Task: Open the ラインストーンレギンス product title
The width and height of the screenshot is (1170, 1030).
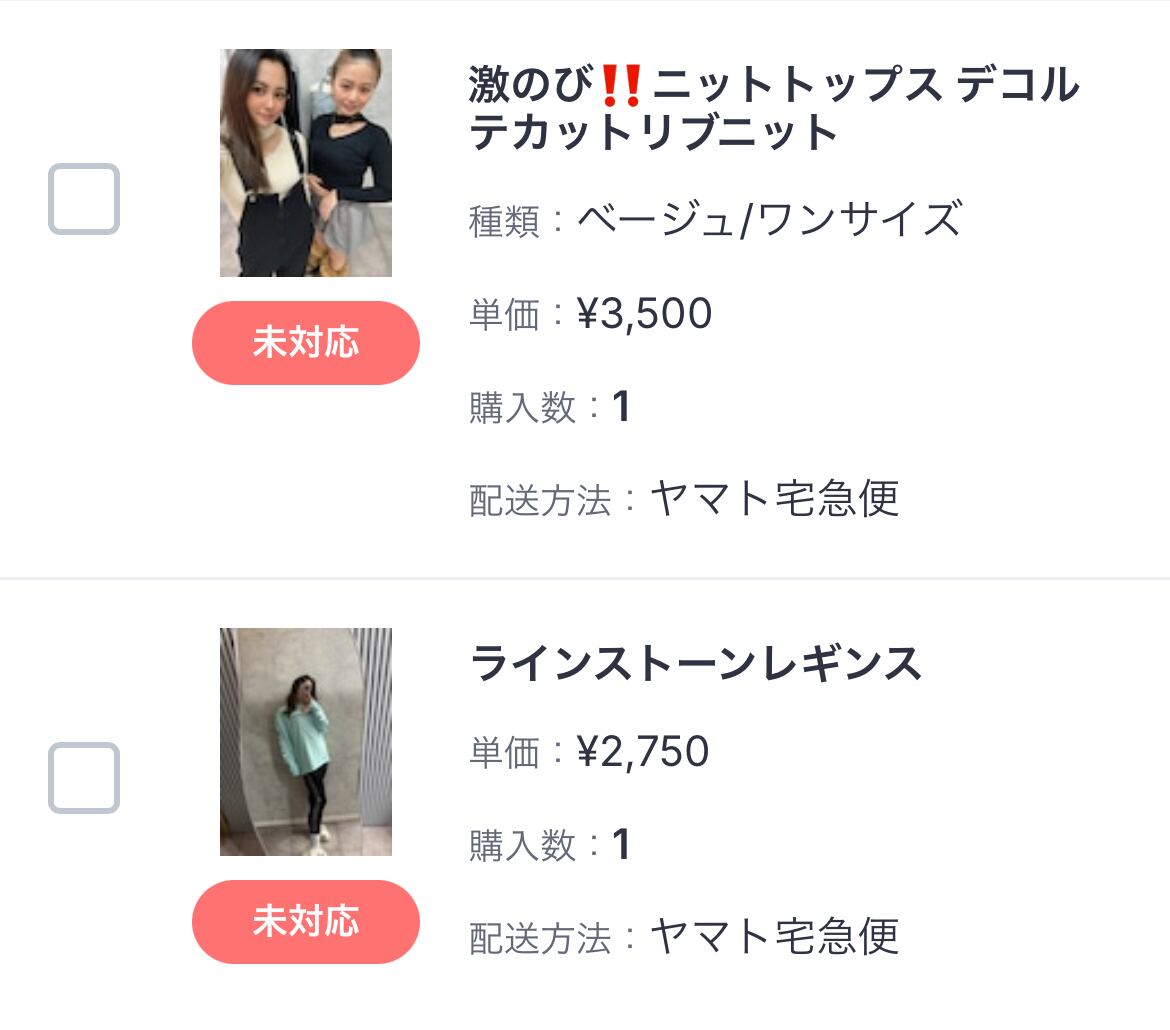Action: [x=695, y=664]
